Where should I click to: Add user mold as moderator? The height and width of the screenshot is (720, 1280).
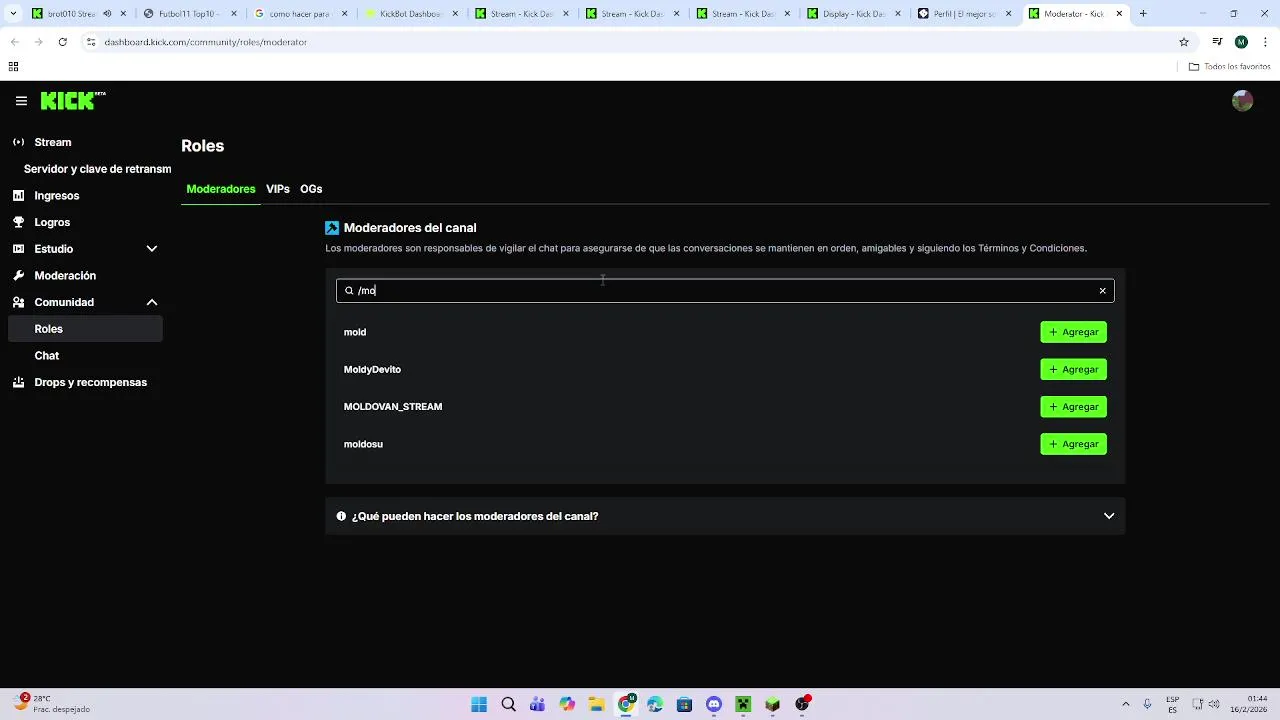1073,332
